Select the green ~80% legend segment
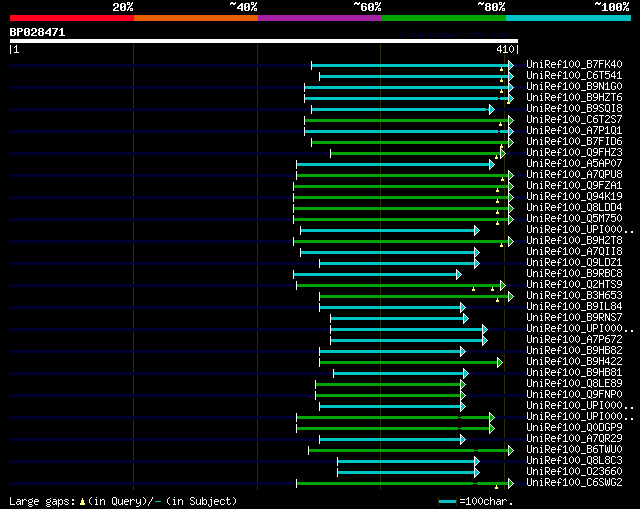640x509 pixels. point(443,18)
